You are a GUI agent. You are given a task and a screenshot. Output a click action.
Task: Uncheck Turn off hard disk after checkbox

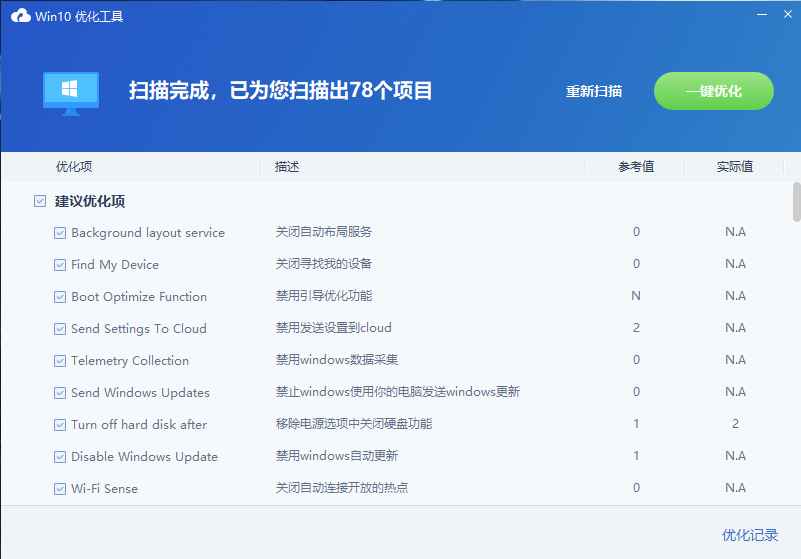[60, 425]
